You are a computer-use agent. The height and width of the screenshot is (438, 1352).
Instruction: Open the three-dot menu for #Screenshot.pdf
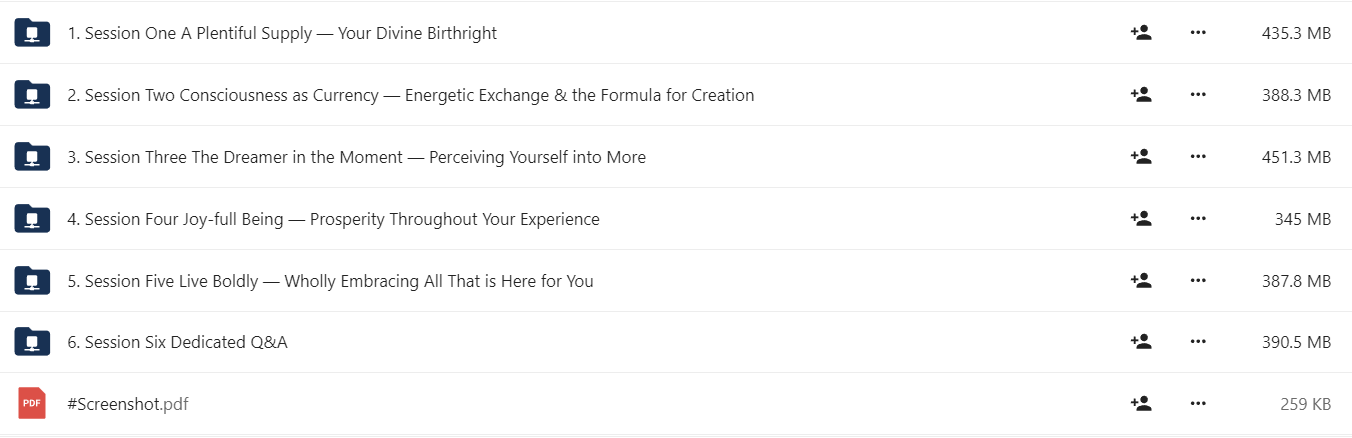click(x=1198, y=404)
